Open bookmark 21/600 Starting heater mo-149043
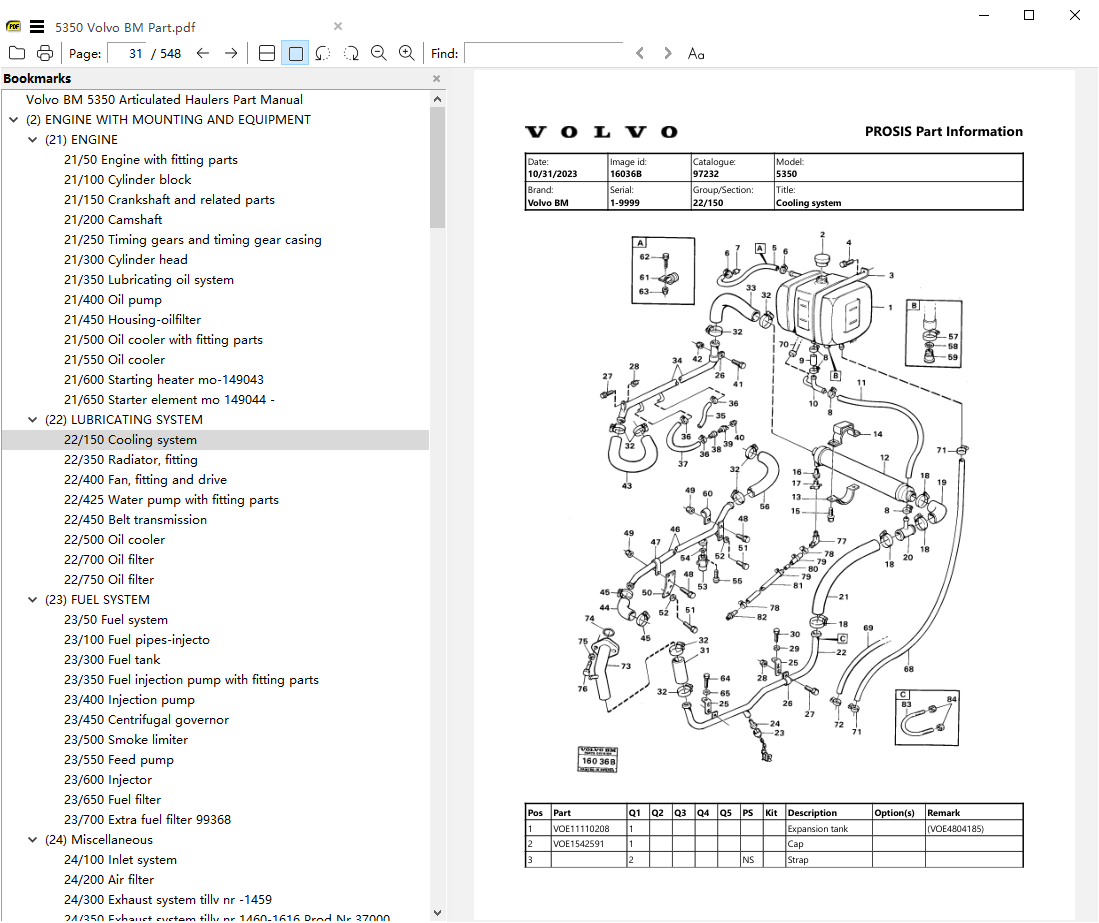The height and width of the screenshot is (923, 1099). tap(164, 380)
